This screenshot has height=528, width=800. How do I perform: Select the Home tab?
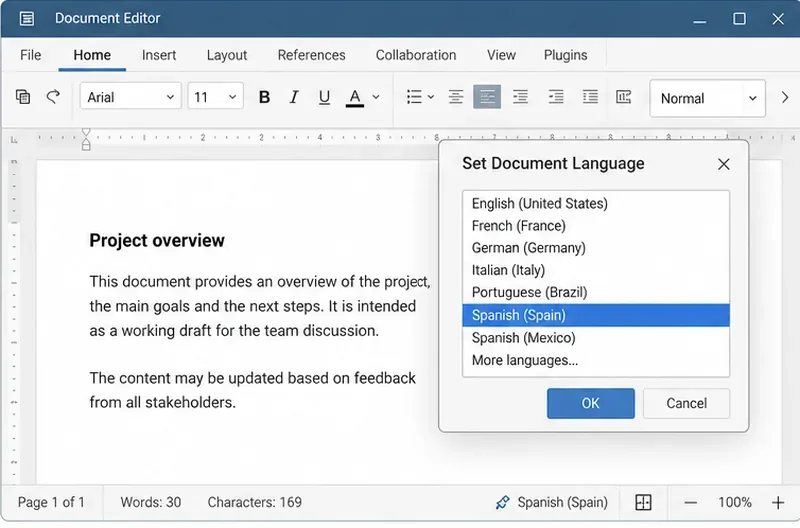point(92,55)
